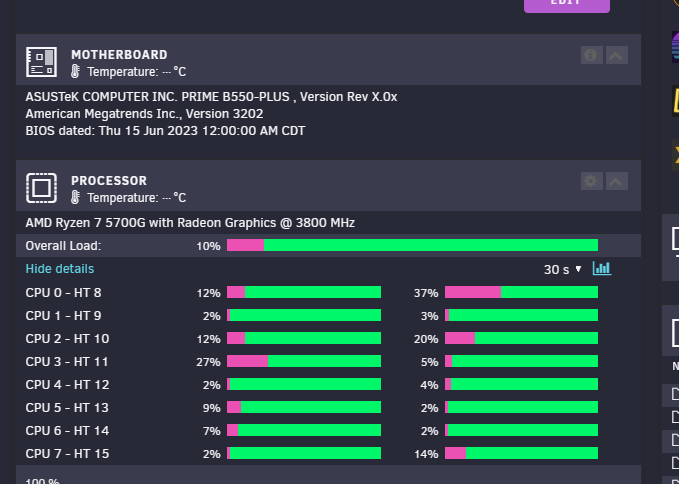Click the Processor chip icon
This screenshot has width=679, height=484.
coord(42,188)
